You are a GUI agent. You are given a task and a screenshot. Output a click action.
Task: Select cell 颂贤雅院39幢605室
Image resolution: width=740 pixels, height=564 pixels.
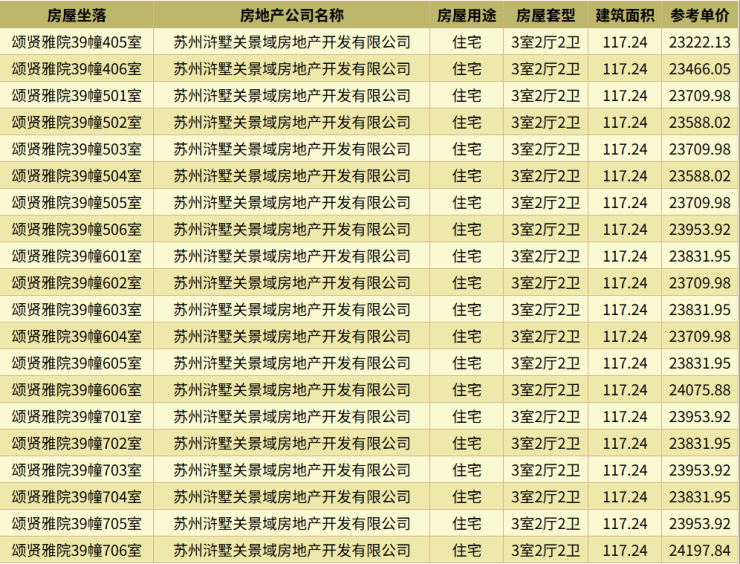pos(76,363)
